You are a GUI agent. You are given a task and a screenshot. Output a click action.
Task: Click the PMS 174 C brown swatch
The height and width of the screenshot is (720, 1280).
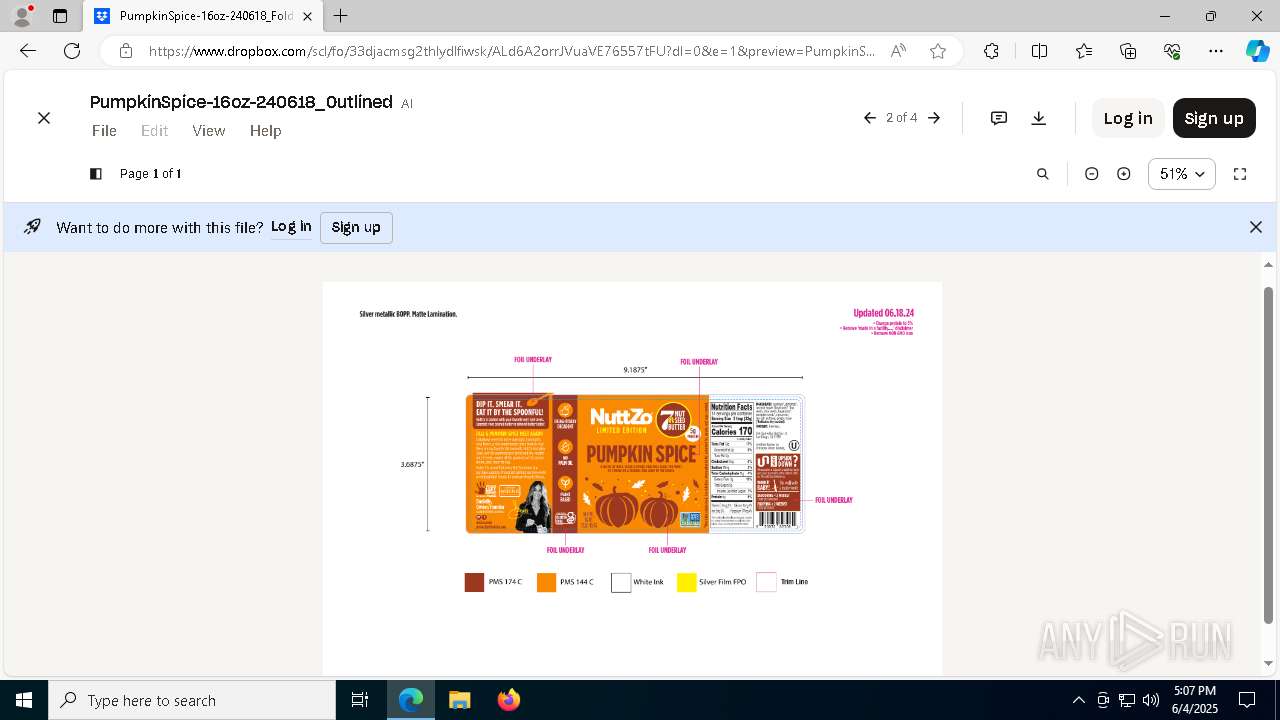coord(474,582)
